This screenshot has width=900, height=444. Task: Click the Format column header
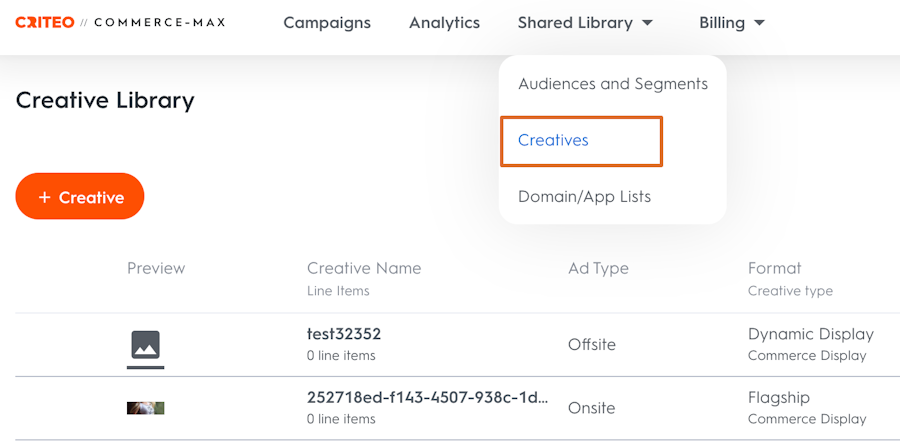774,268
